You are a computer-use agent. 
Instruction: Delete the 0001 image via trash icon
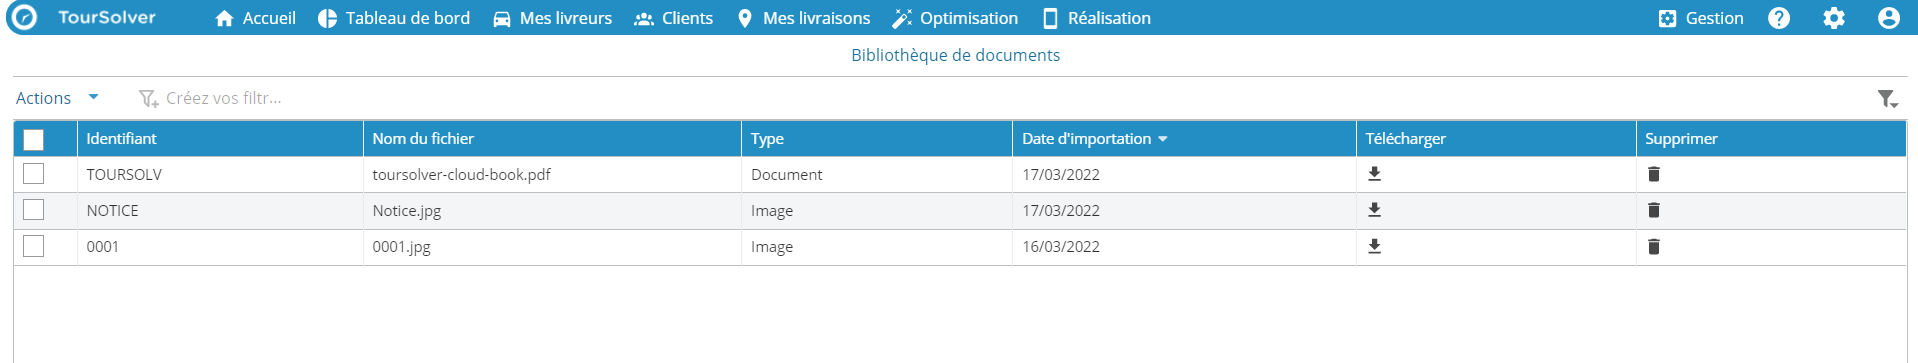pyautogui.click(x=1653, y=246)
